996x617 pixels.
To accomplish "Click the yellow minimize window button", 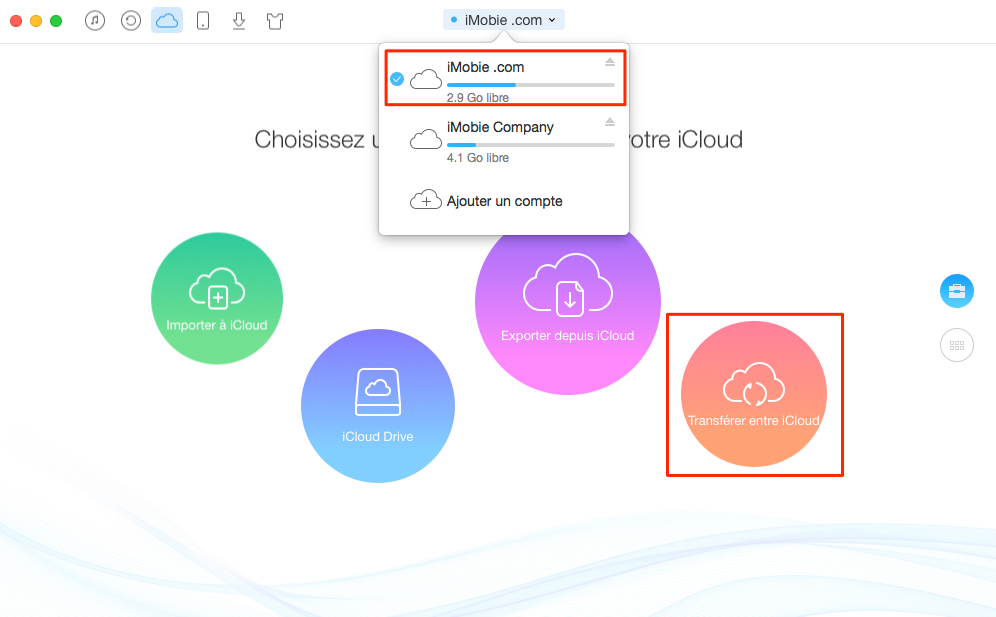I will [x=36, y=21].
